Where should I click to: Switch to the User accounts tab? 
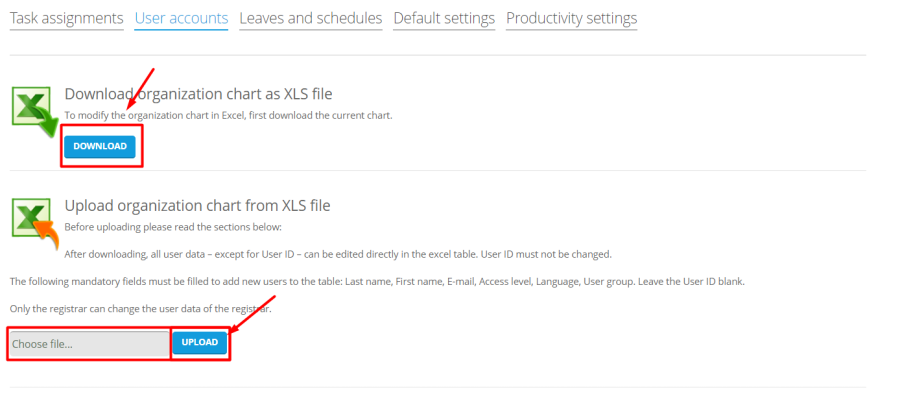point(181,18)
